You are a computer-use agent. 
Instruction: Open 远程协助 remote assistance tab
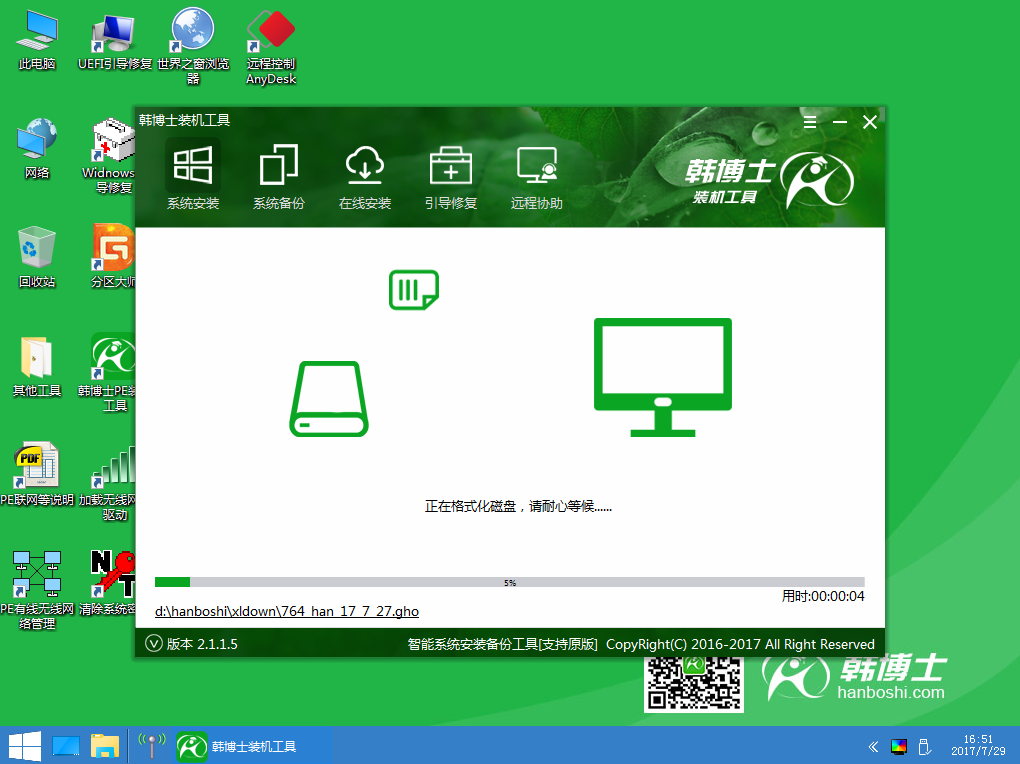[537, 177]
